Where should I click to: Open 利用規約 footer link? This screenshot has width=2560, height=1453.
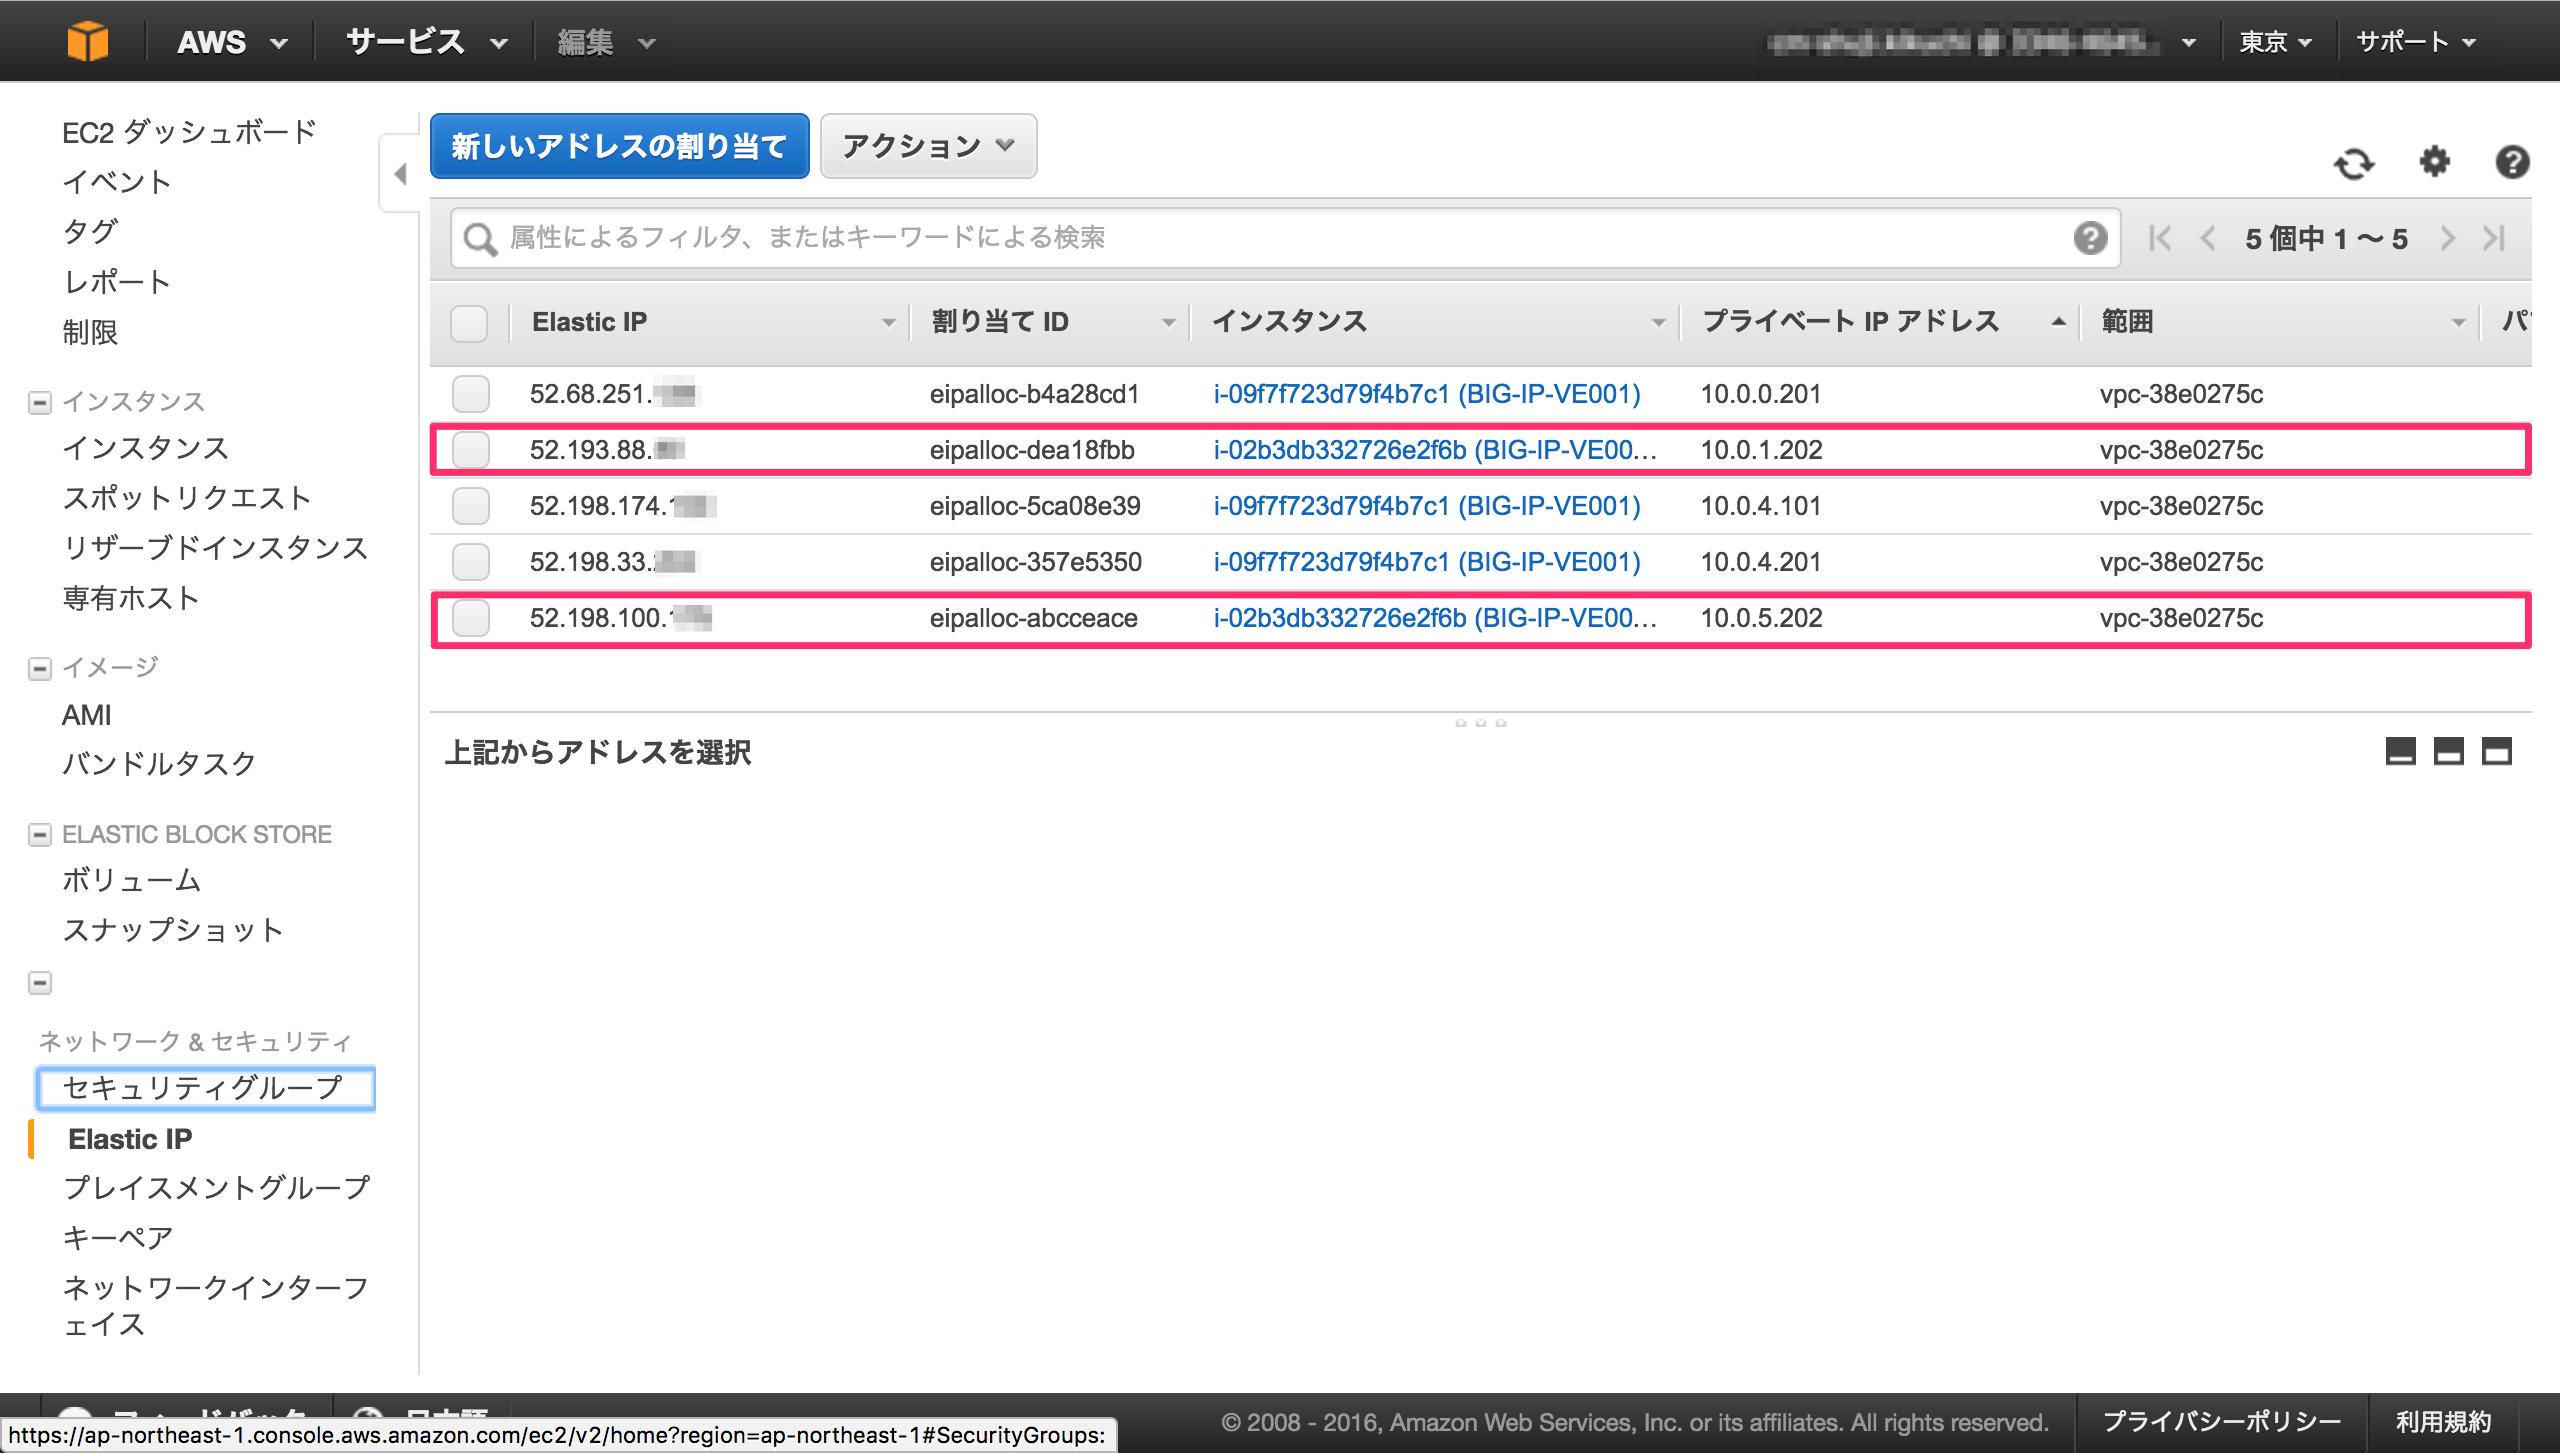(x=2444, y=1422)
